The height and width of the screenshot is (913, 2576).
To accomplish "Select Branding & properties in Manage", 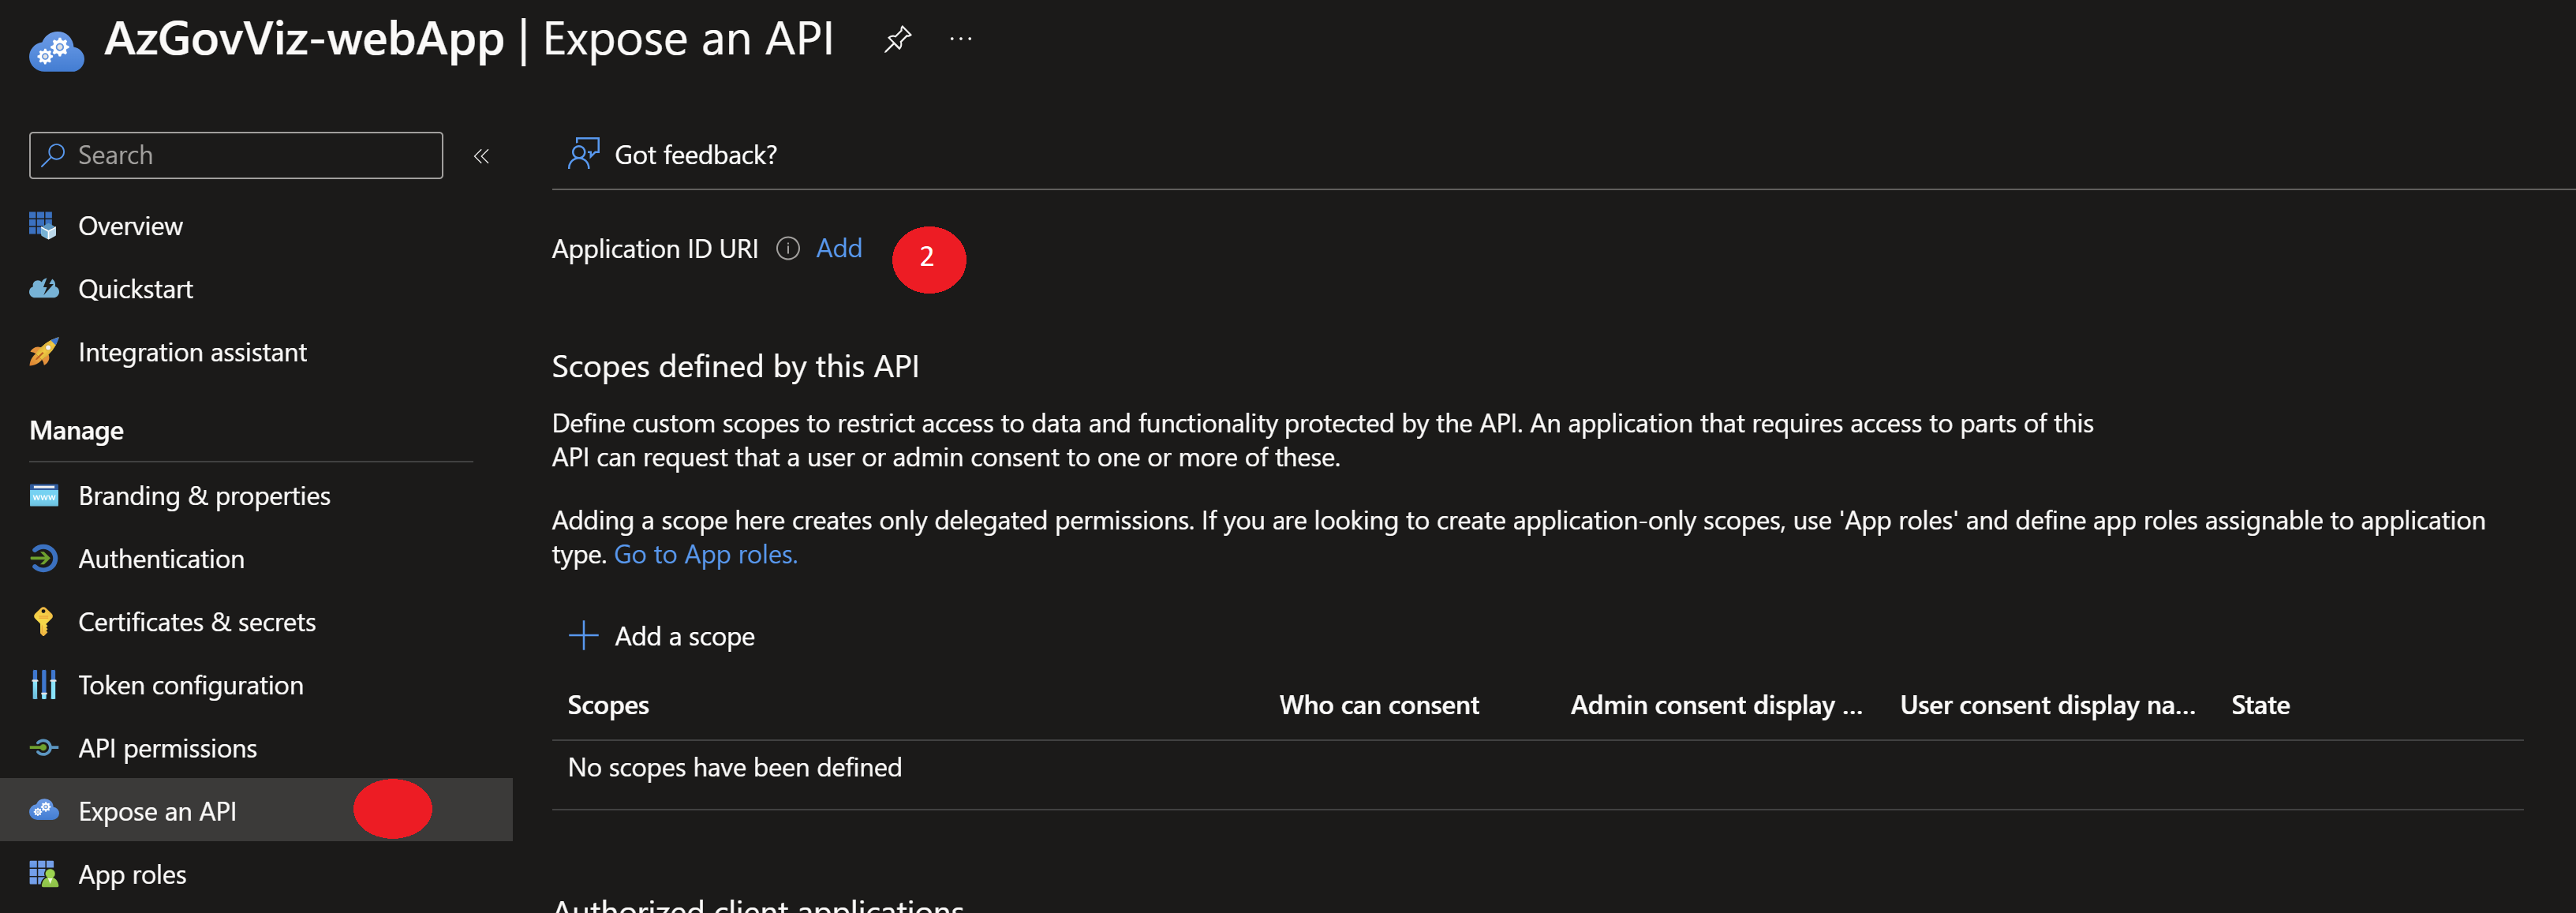I will [x=204, y=496].
